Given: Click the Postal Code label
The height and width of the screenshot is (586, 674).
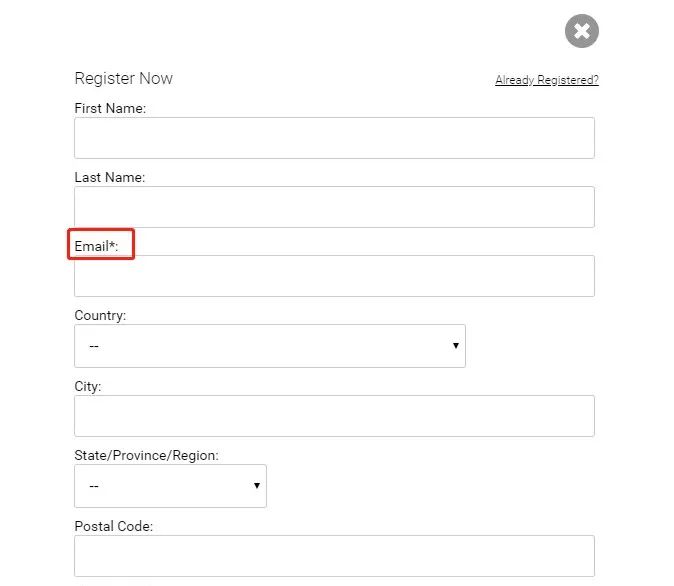Looking at the screenshot, I should [x=113, y=525].
